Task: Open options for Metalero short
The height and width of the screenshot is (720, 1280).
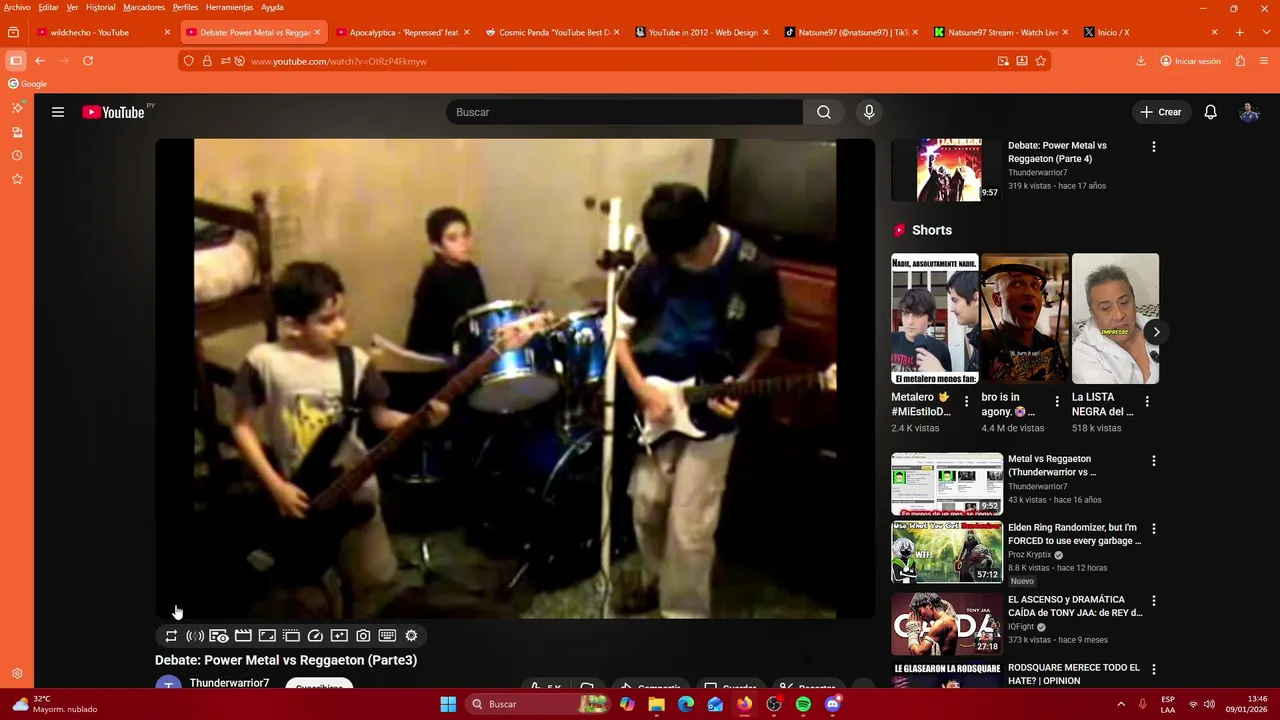Action: coord(966,401)
